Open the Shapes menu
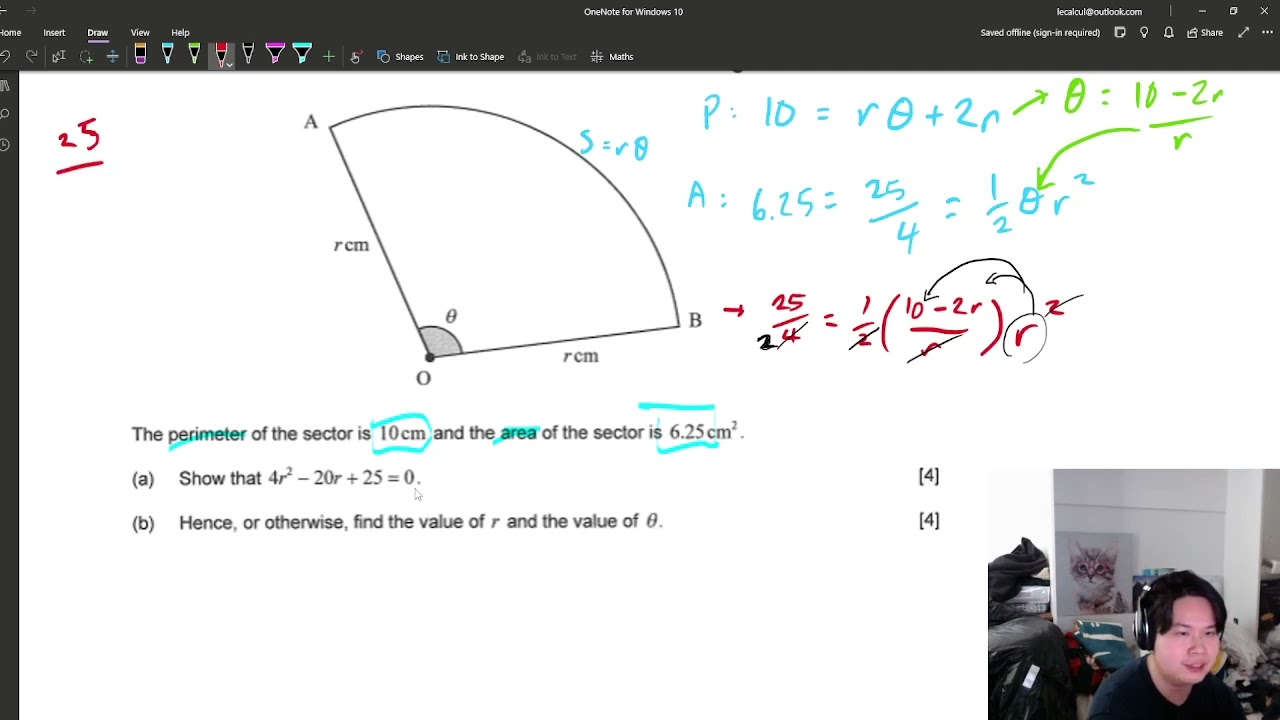The height and width of the screenshot is (720, 1280). click(x=400, y=57)
